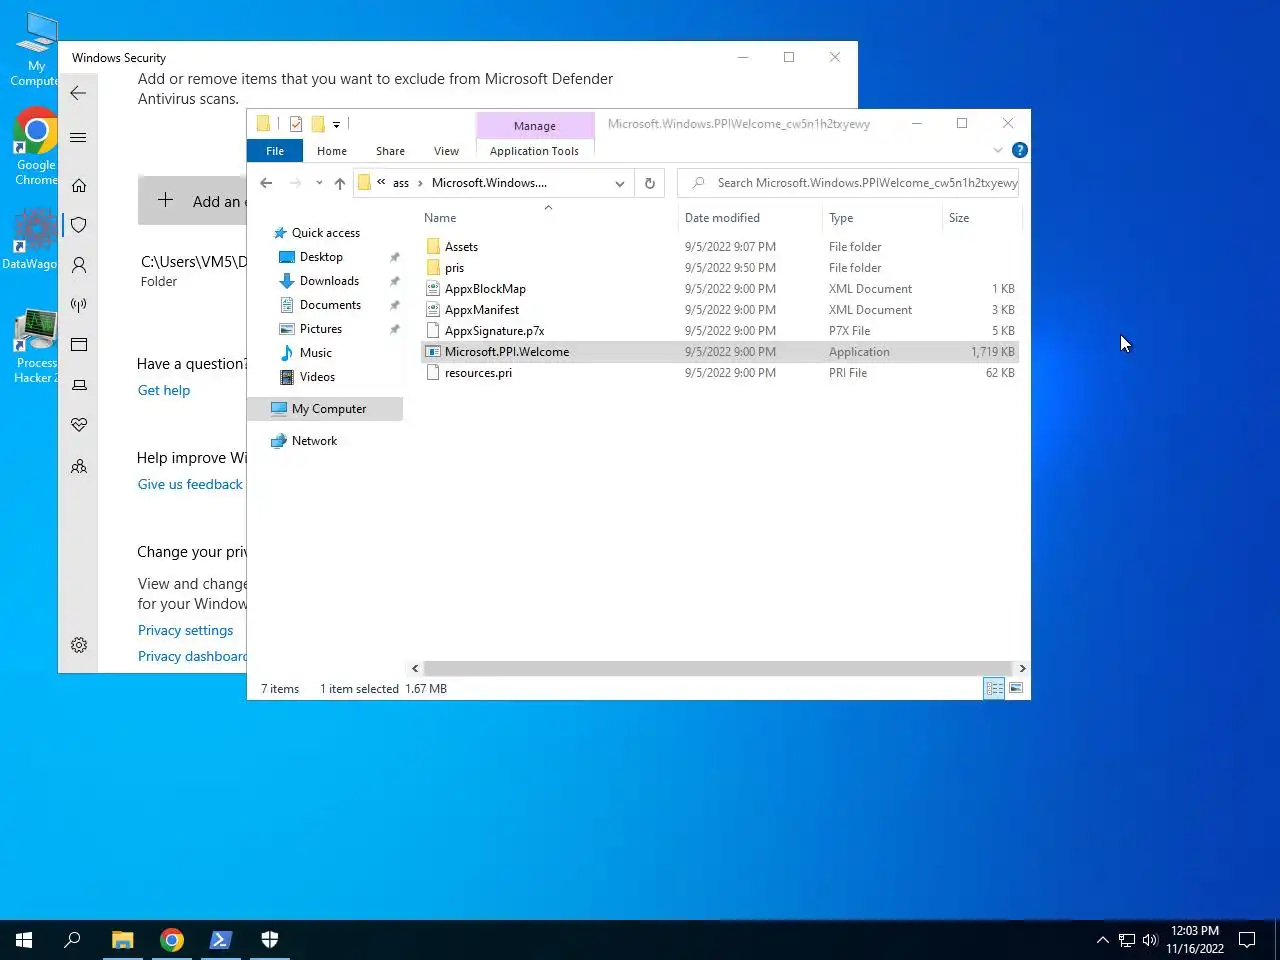Open taskbar search
This screenshot has width=1280, height=960.
72,940
